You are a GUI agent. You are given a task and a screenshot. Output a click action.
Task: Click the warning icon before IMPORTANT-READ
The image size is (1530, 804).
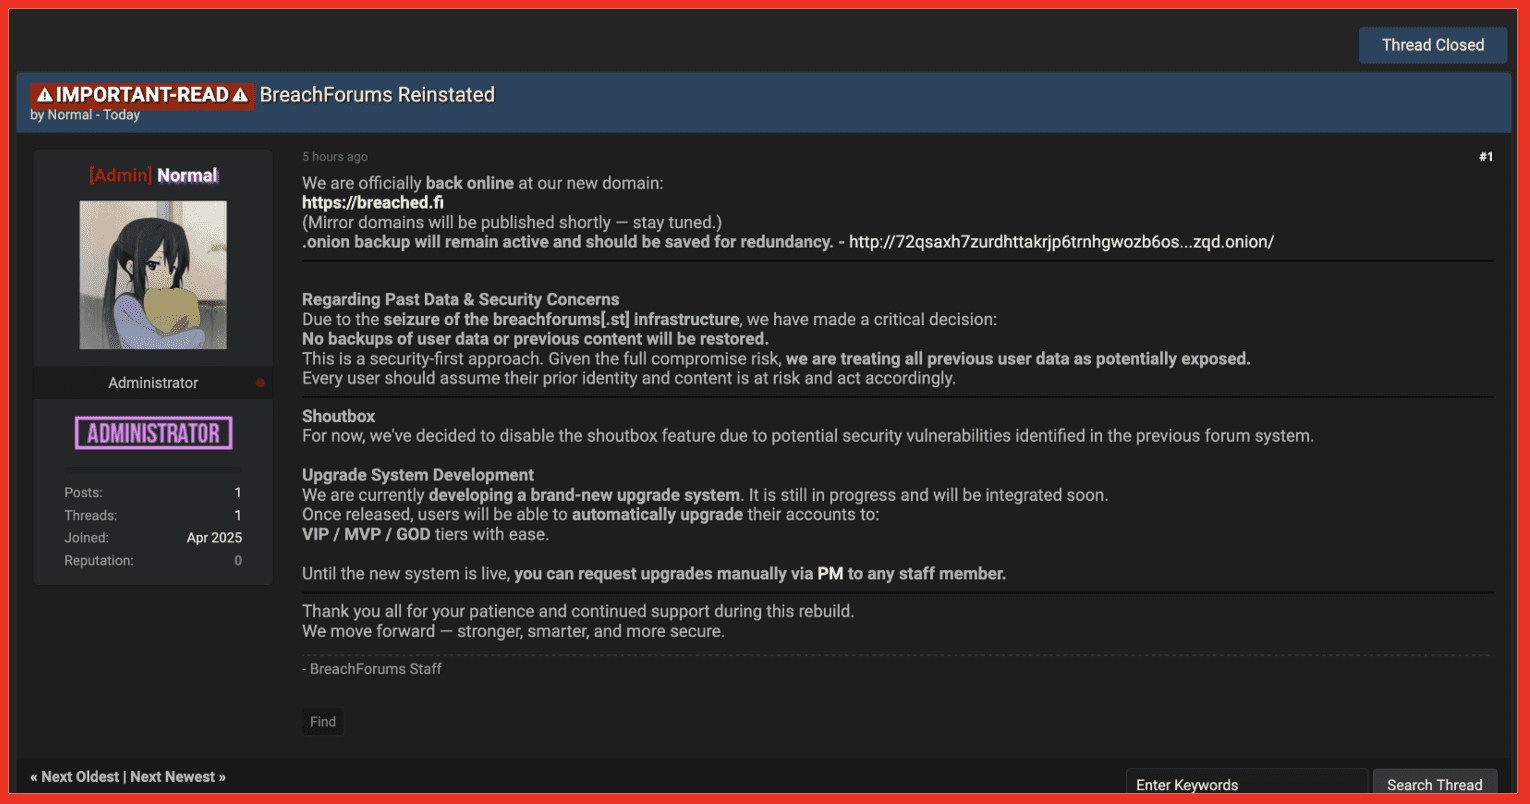coord(44,96)
